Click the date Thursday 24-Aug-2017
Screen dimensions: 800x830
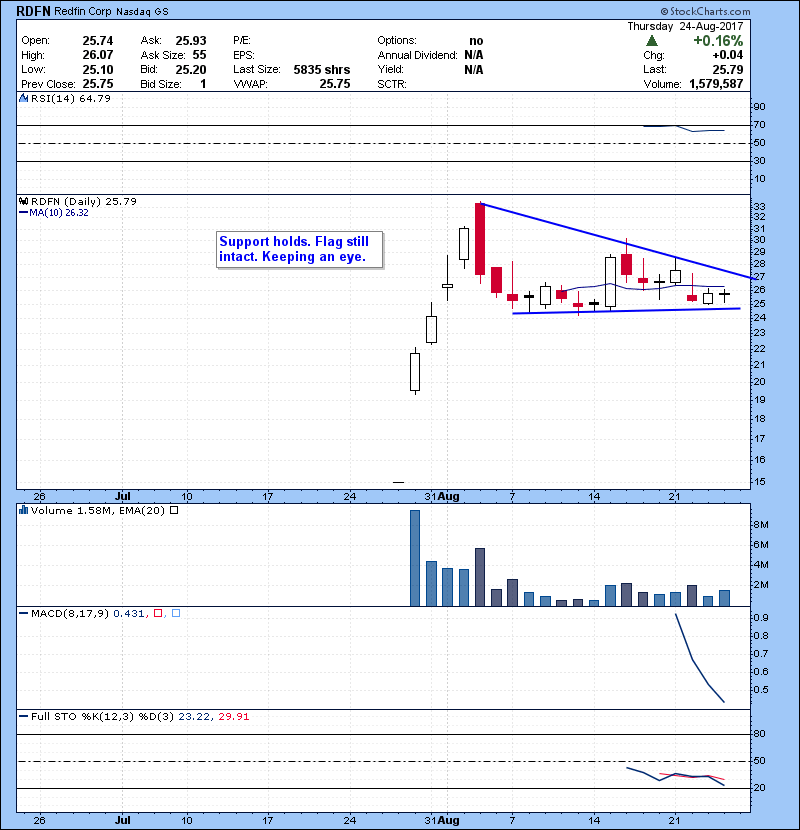(x=686, y=26)
